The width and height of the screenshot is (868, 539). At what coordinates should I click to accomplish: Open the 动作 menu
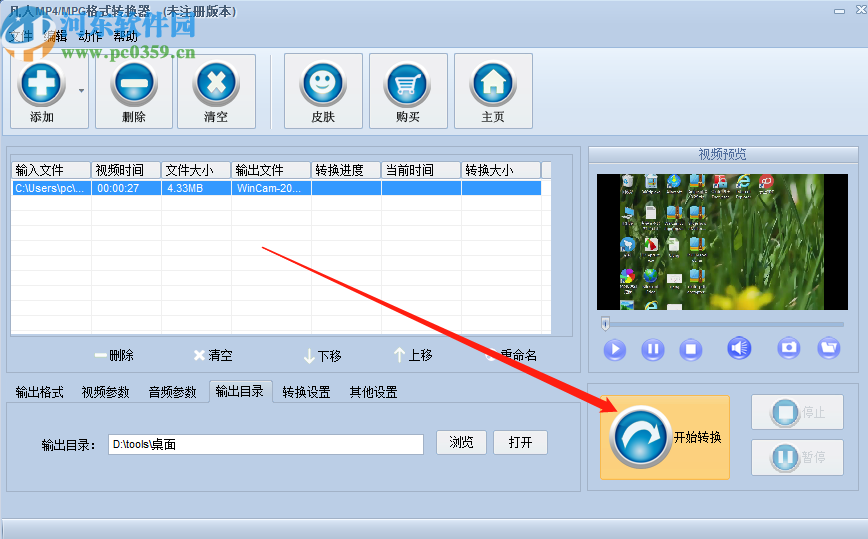[90, 37]
